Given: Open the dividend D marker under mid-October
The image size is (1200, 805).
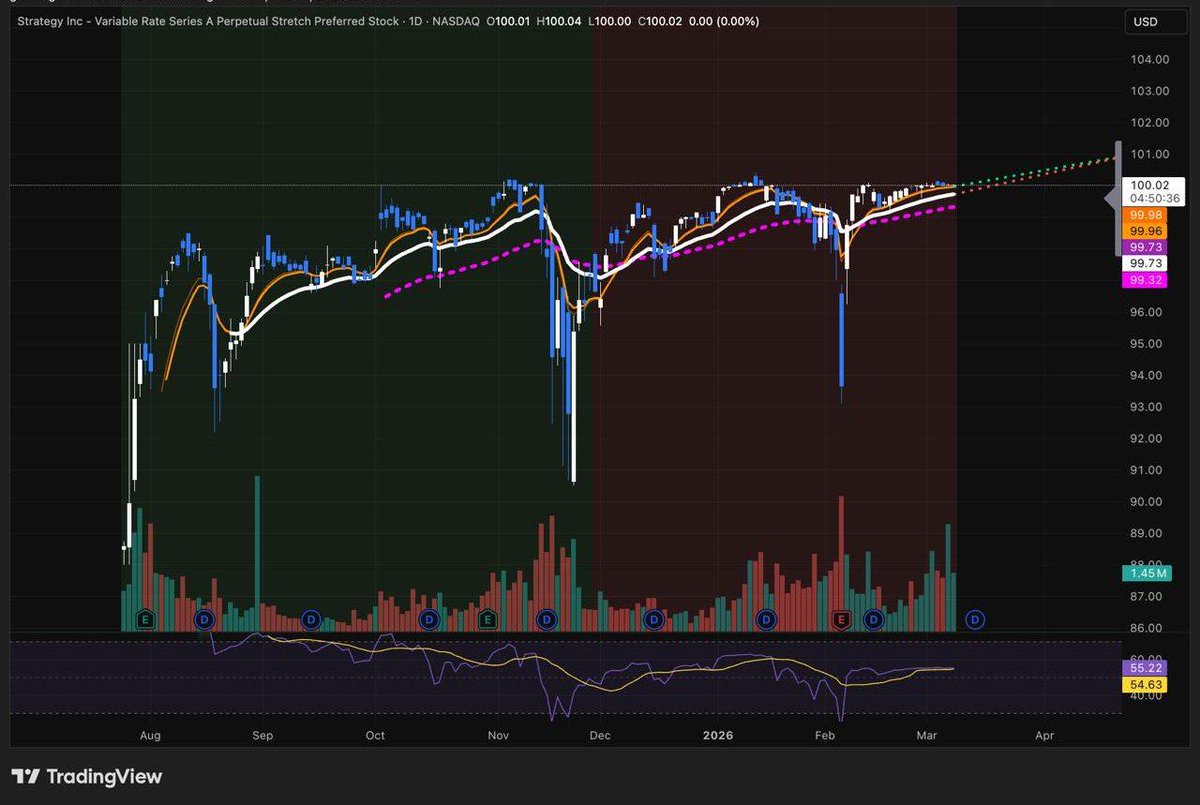Looking at the screenshot, I should tap(429, 620).
